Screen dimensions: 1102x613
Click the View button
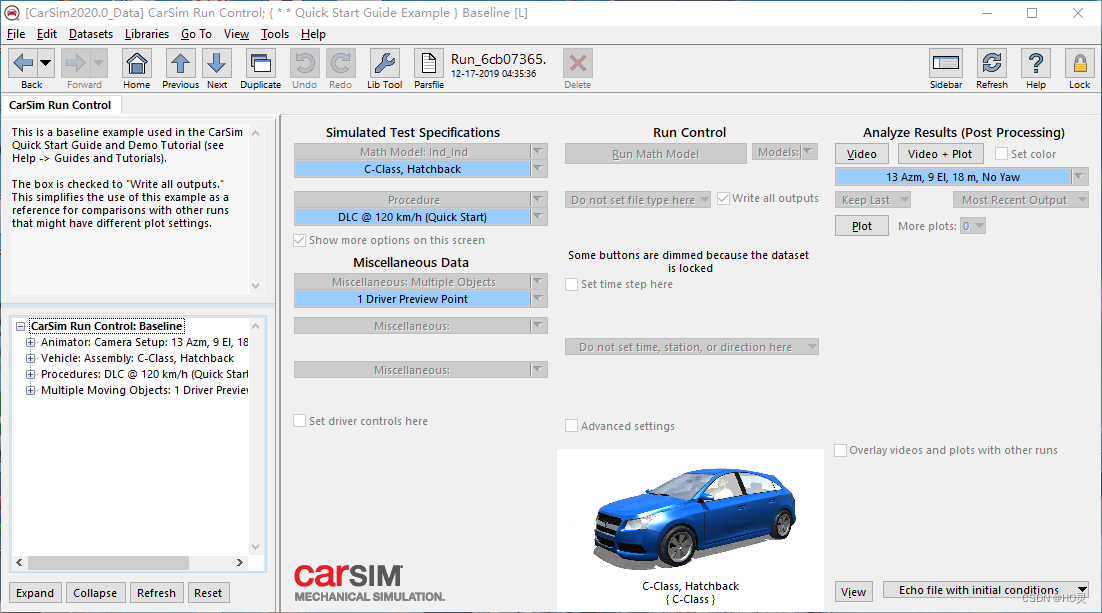tap(854, 592)
